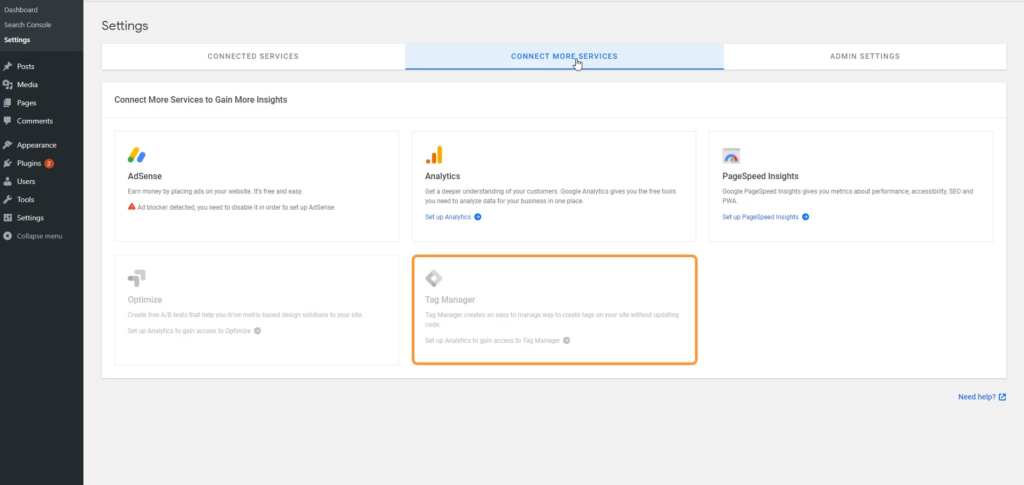Open the Posts menu item

pyautogui.click(x=26, y=66)
